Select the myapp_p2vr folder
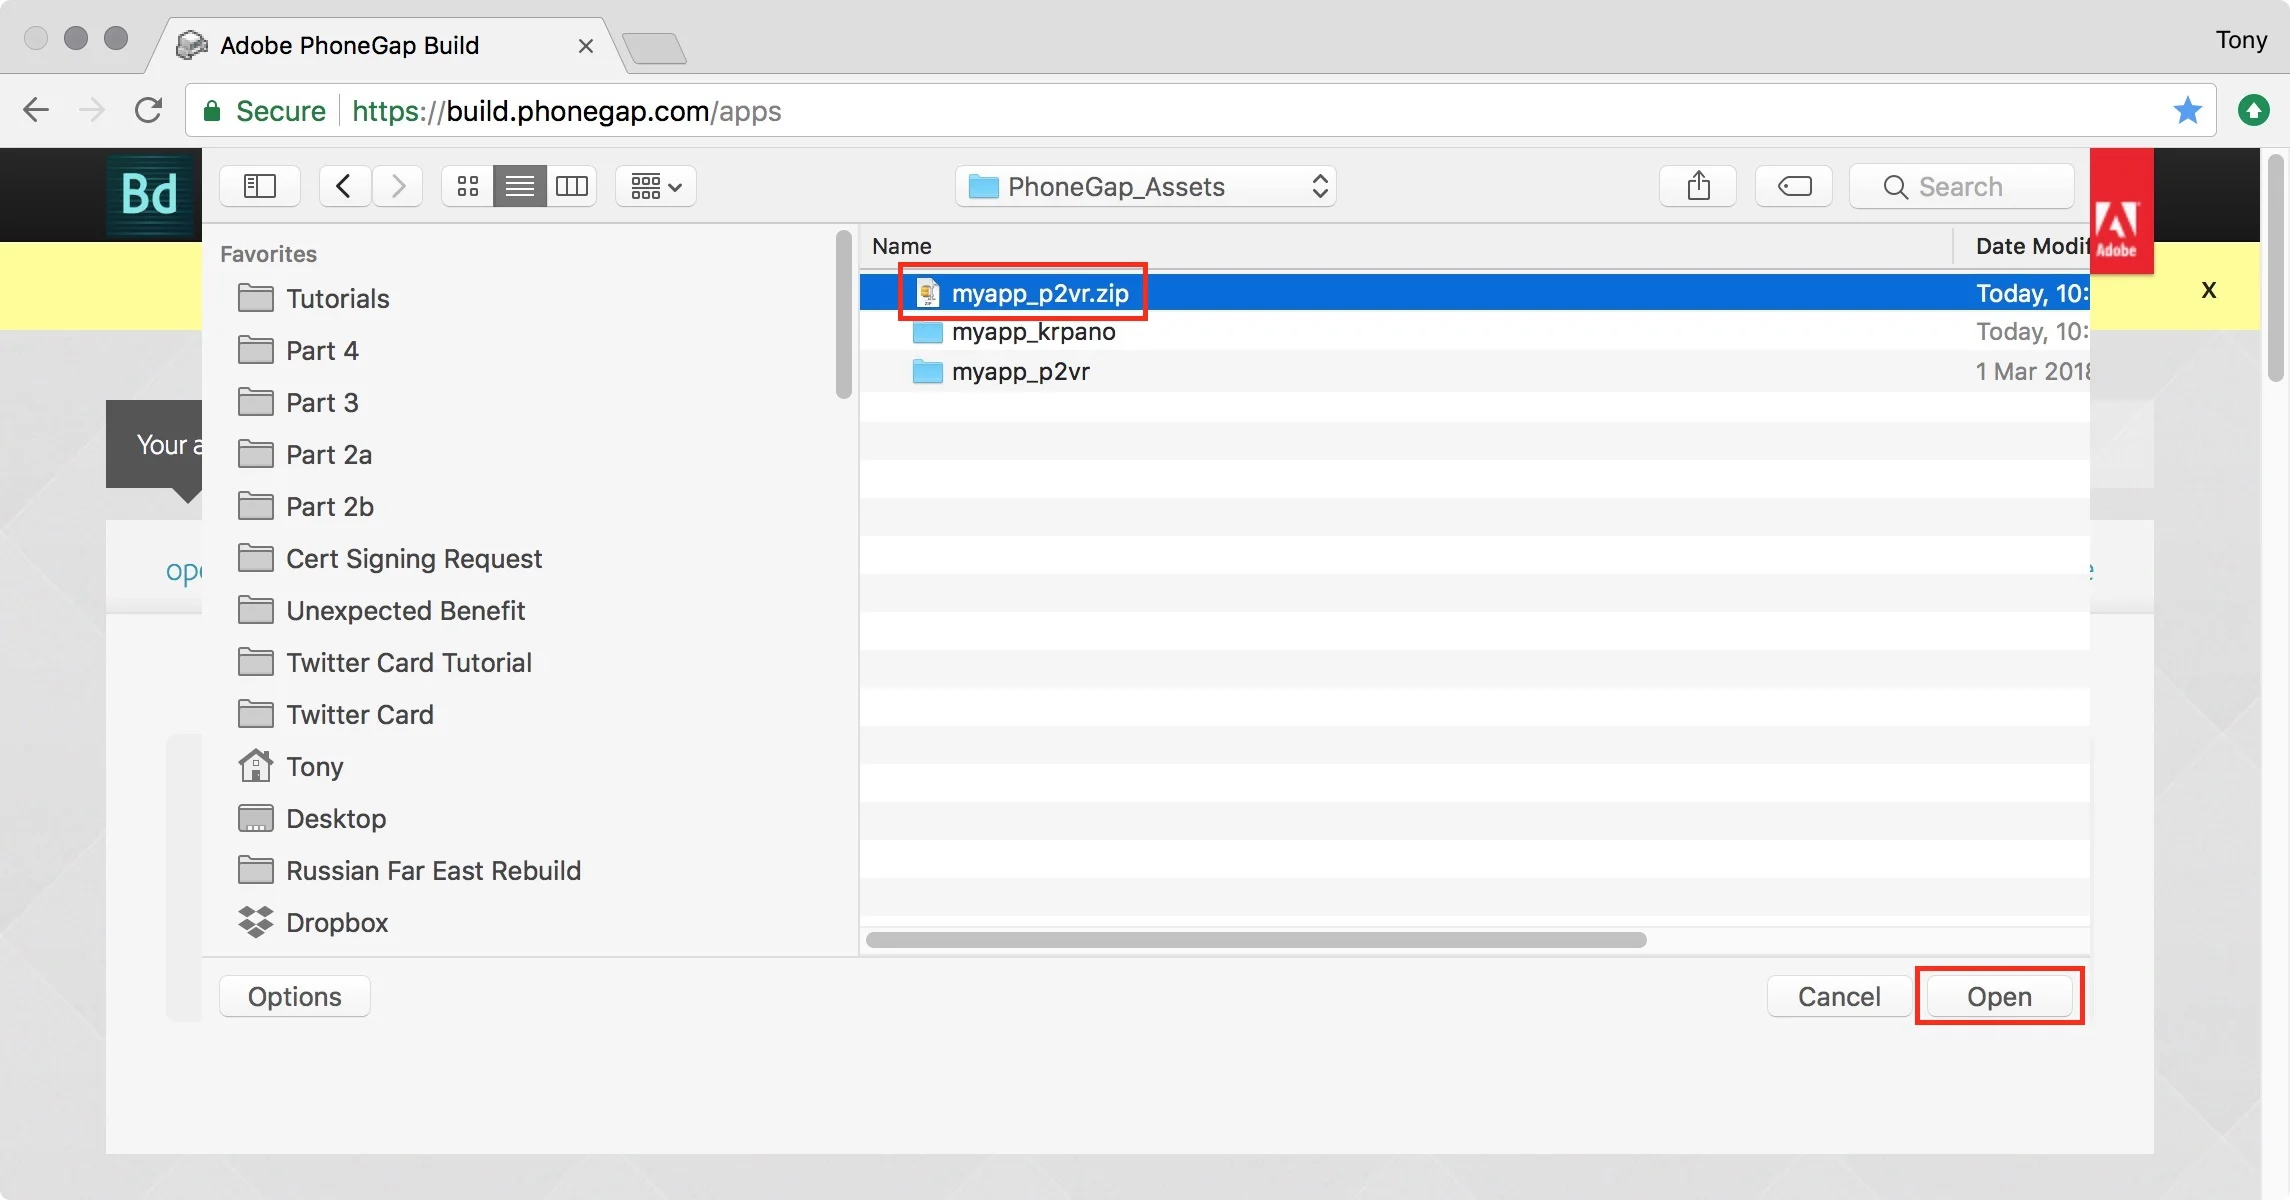 coord(1474,371)
